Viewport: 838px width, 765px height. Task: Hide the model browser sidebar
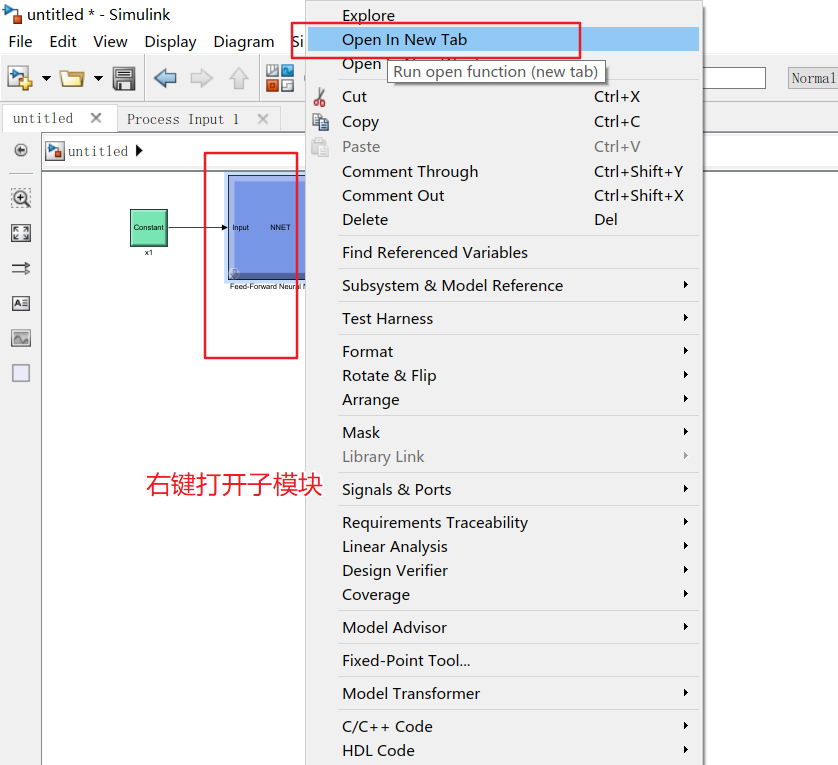pyautogui.click(x=20, y=150)
